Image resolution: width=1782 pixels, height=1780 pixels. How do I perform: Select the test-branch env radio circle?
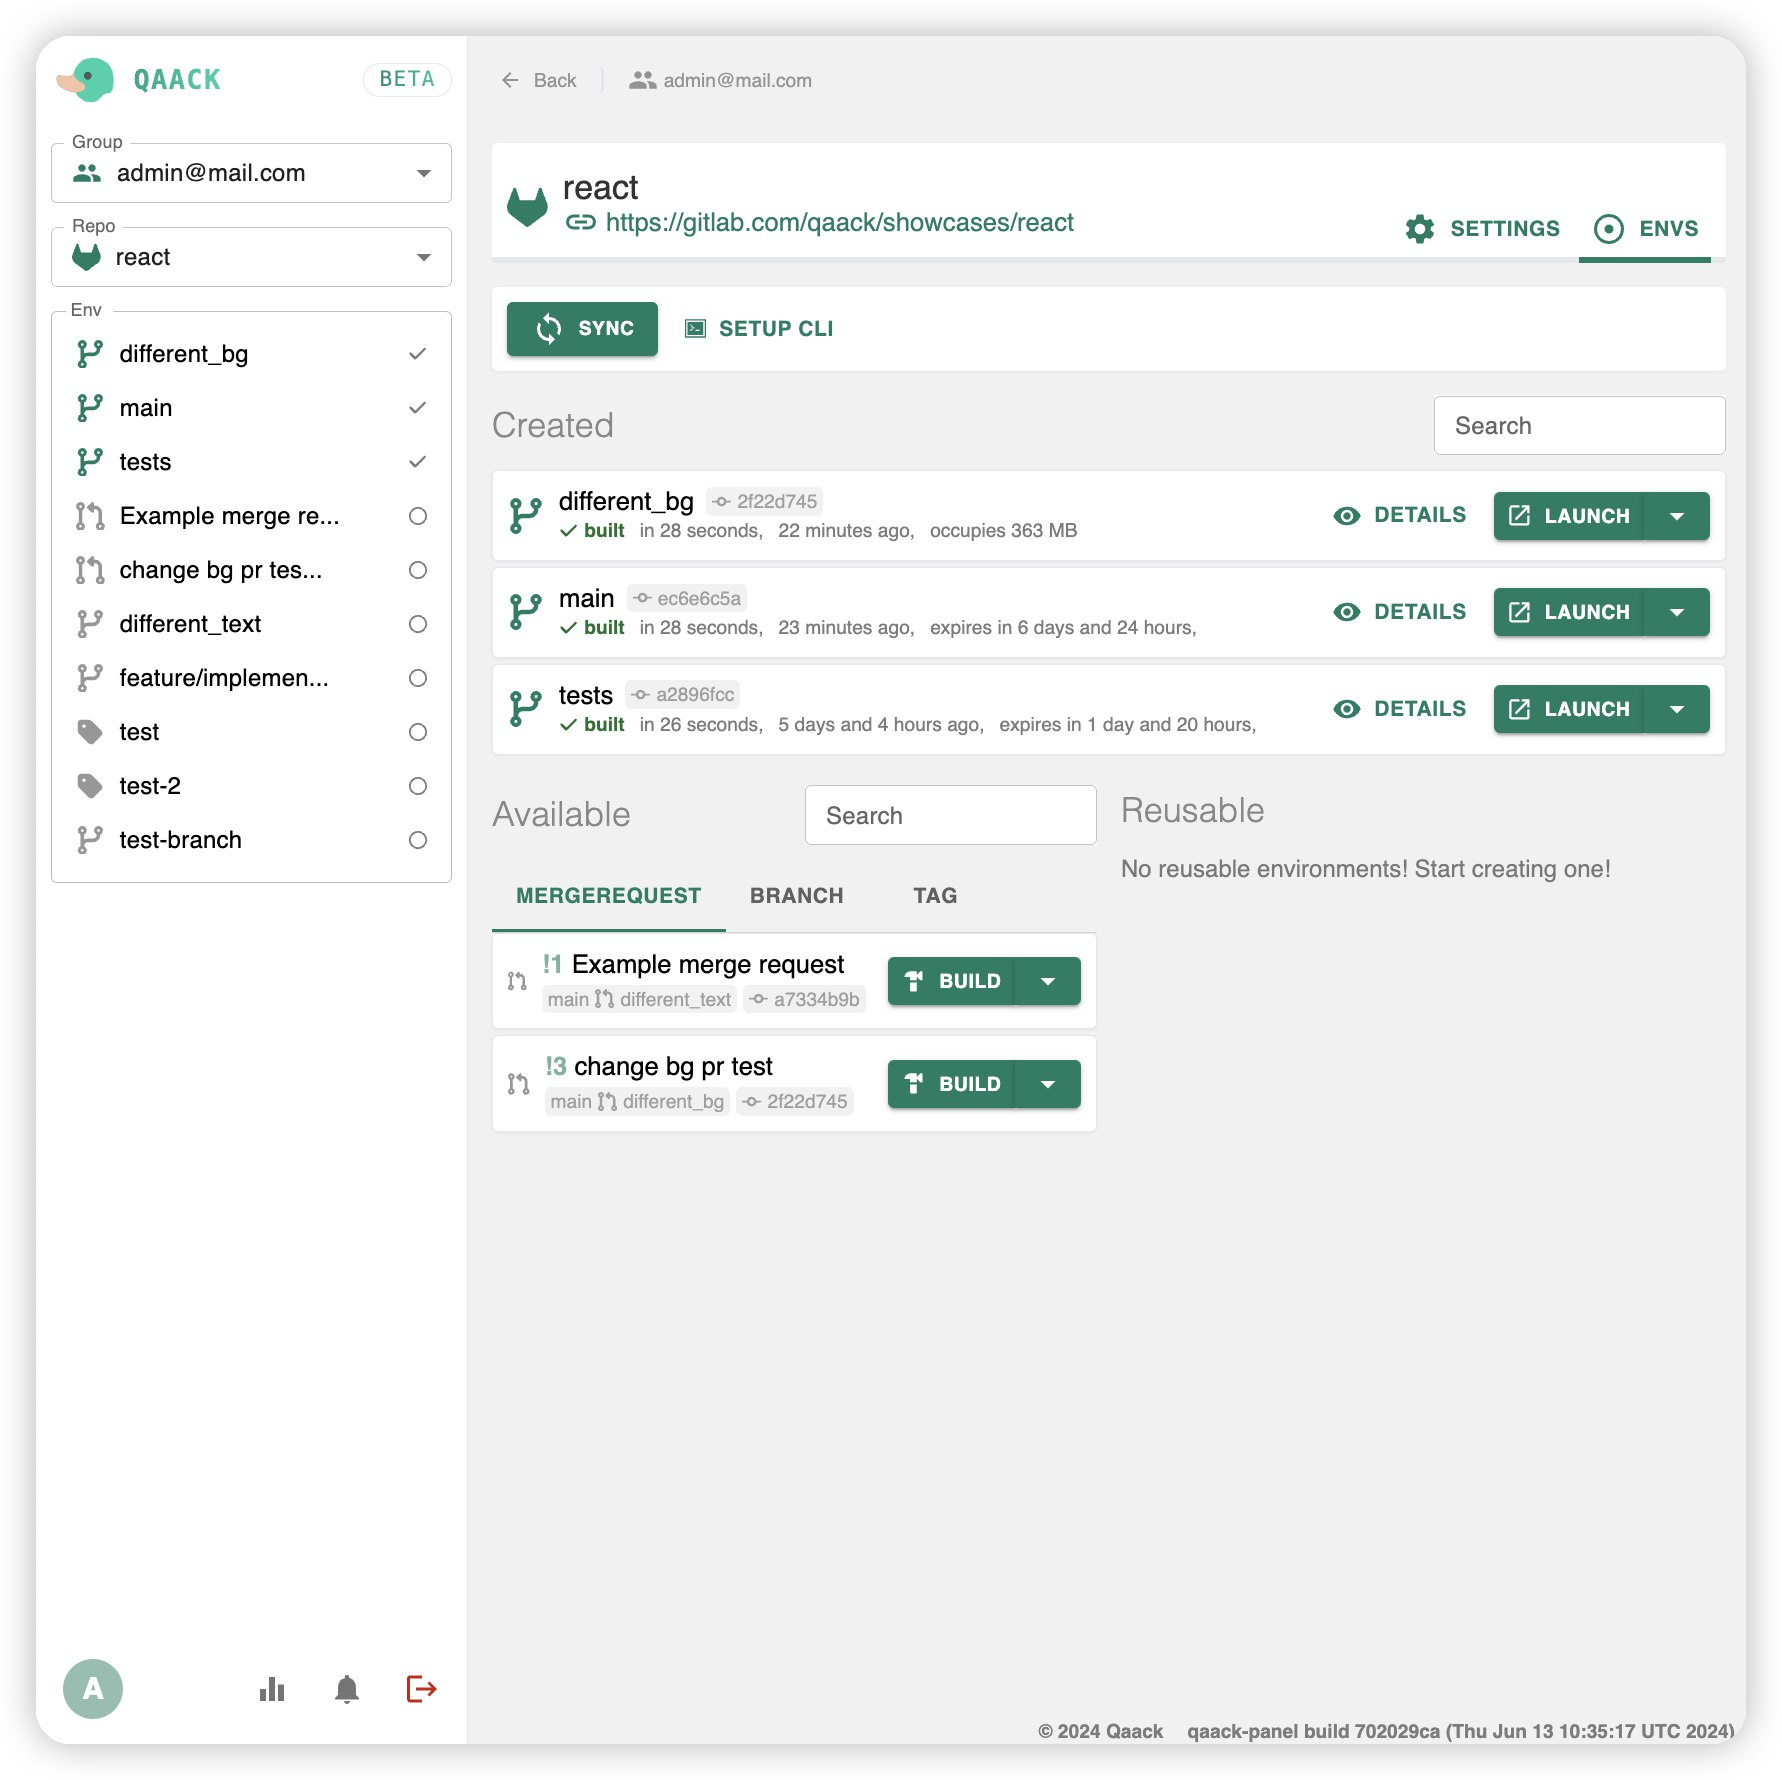click(x=418, y=840)
